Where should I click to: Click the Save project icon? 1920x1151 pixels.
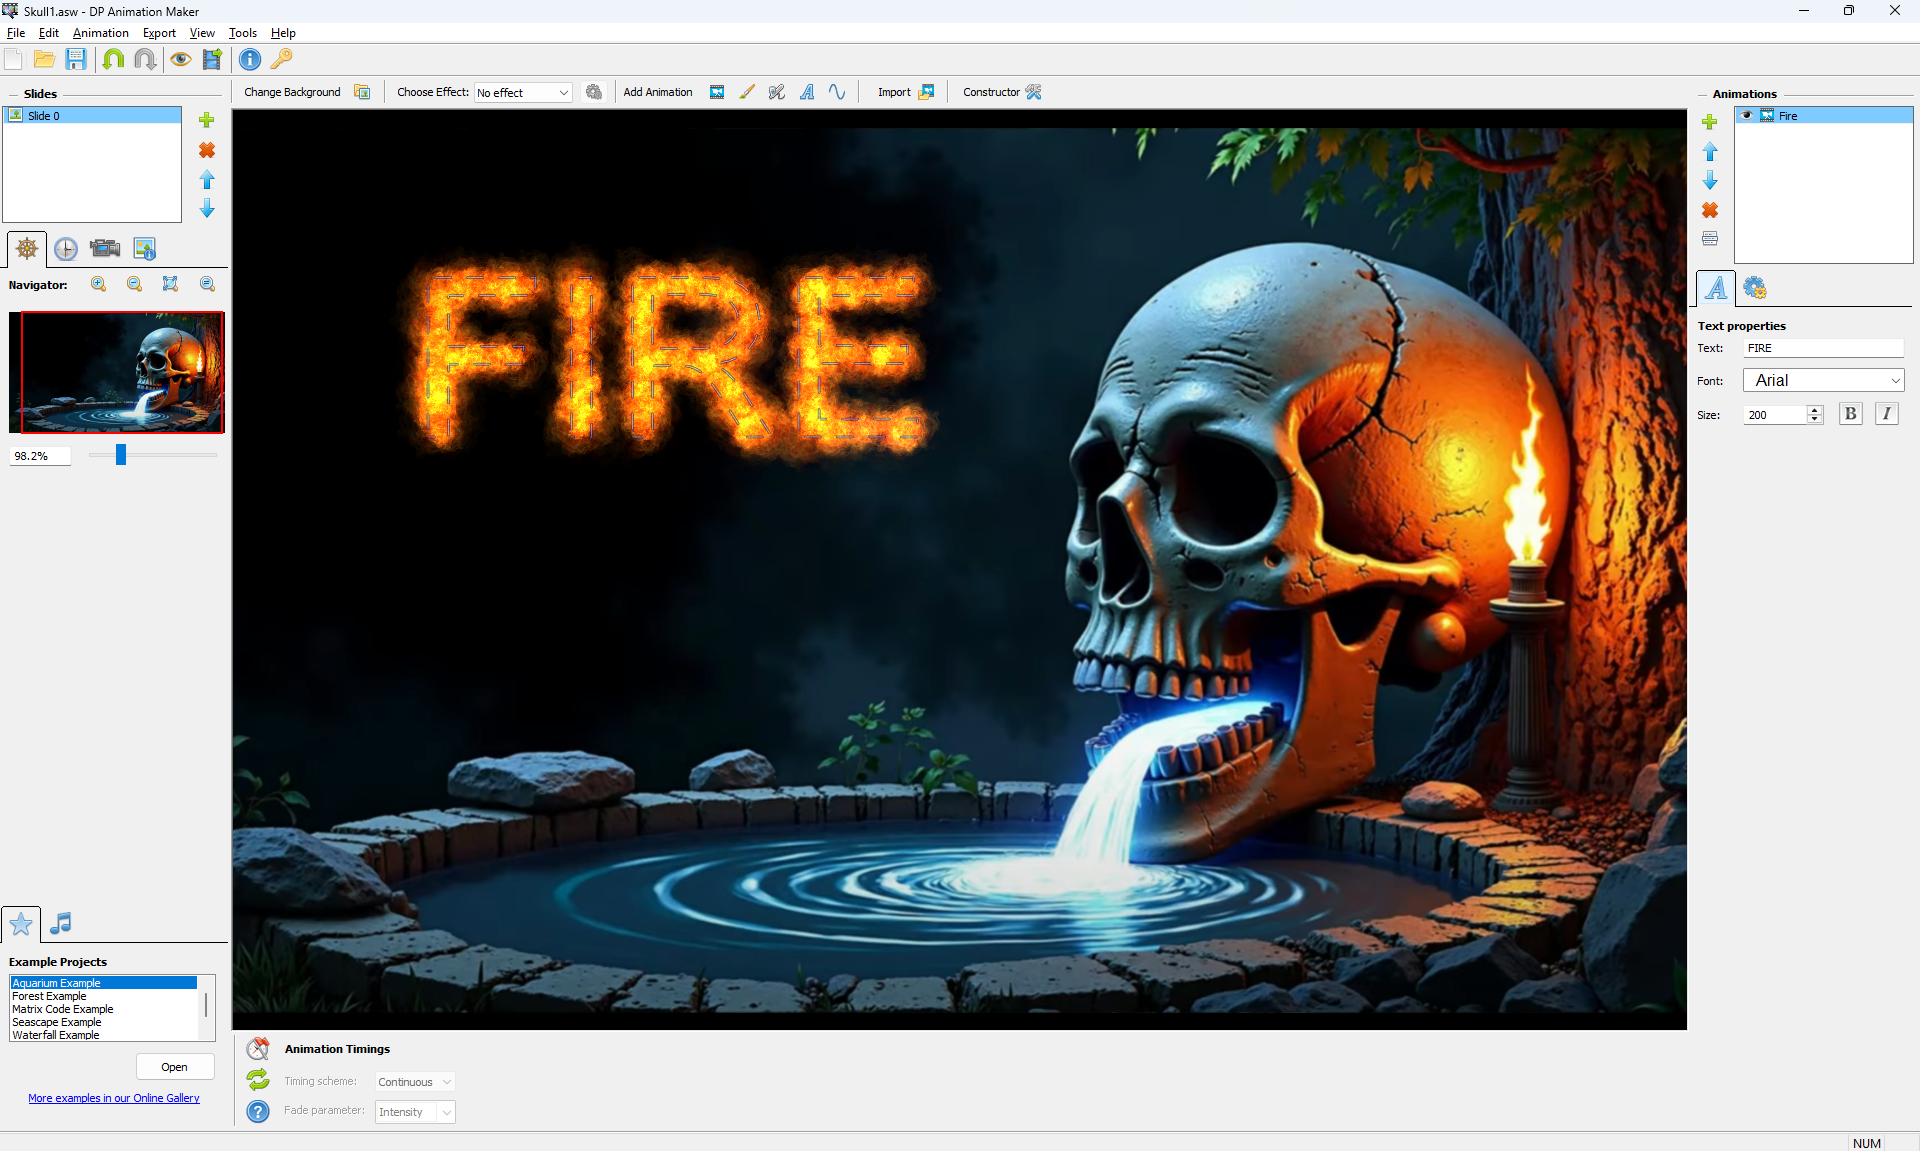click(76, 60)
